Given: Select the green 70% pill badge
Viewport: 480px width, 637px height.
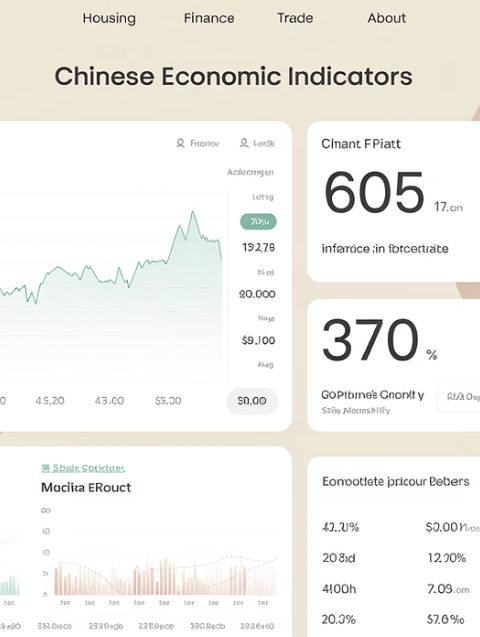Looking at the screenshot, I should [258, 222].
